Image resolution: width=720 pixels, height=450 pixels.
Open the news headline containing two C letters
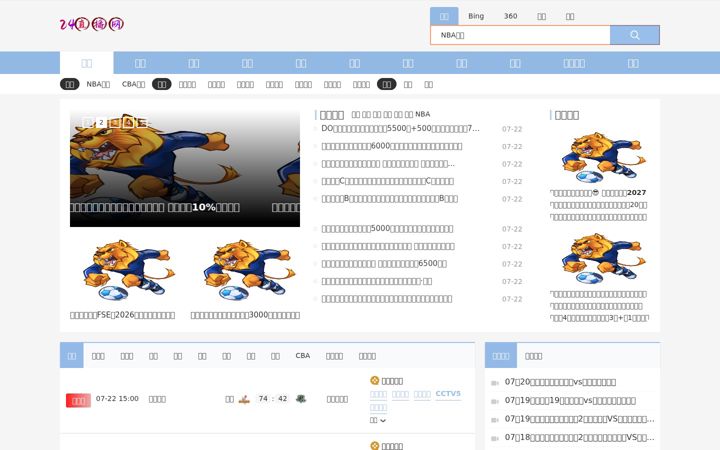click(388, 181)
